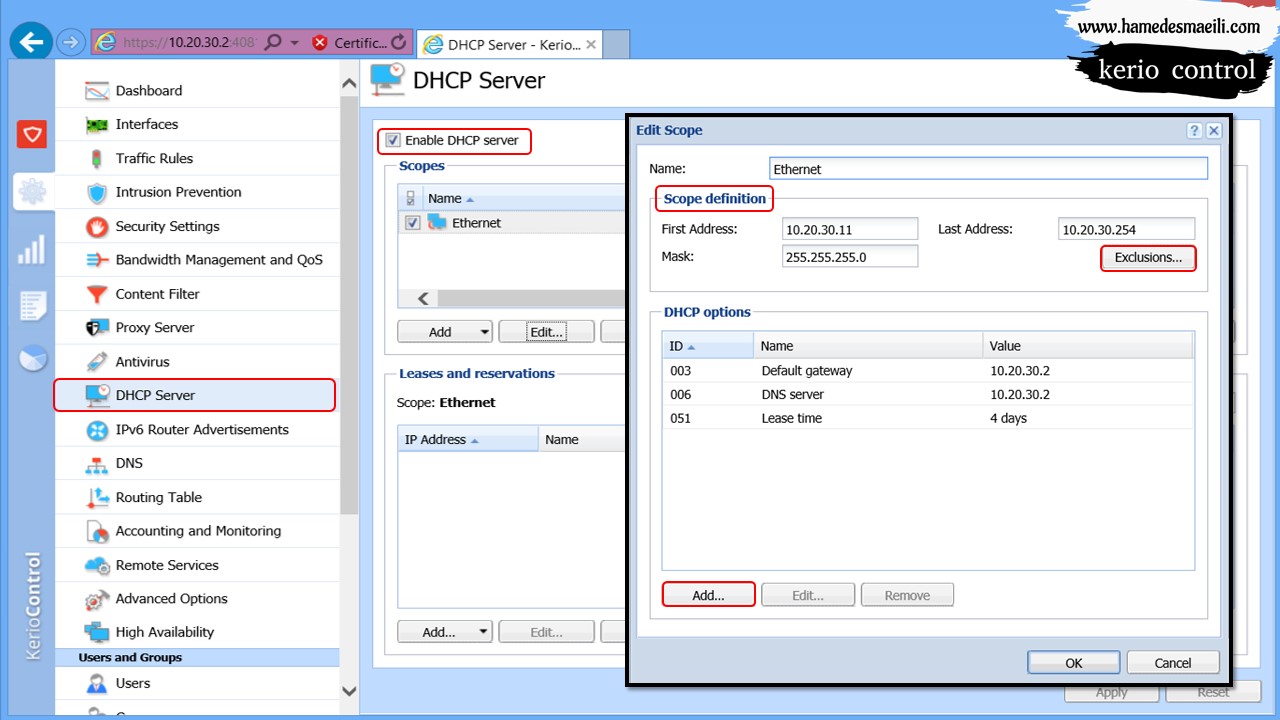Select Routing Table in the sidebar menu
This screenshot has width=1280, height=720.
(x=197, y=497)
